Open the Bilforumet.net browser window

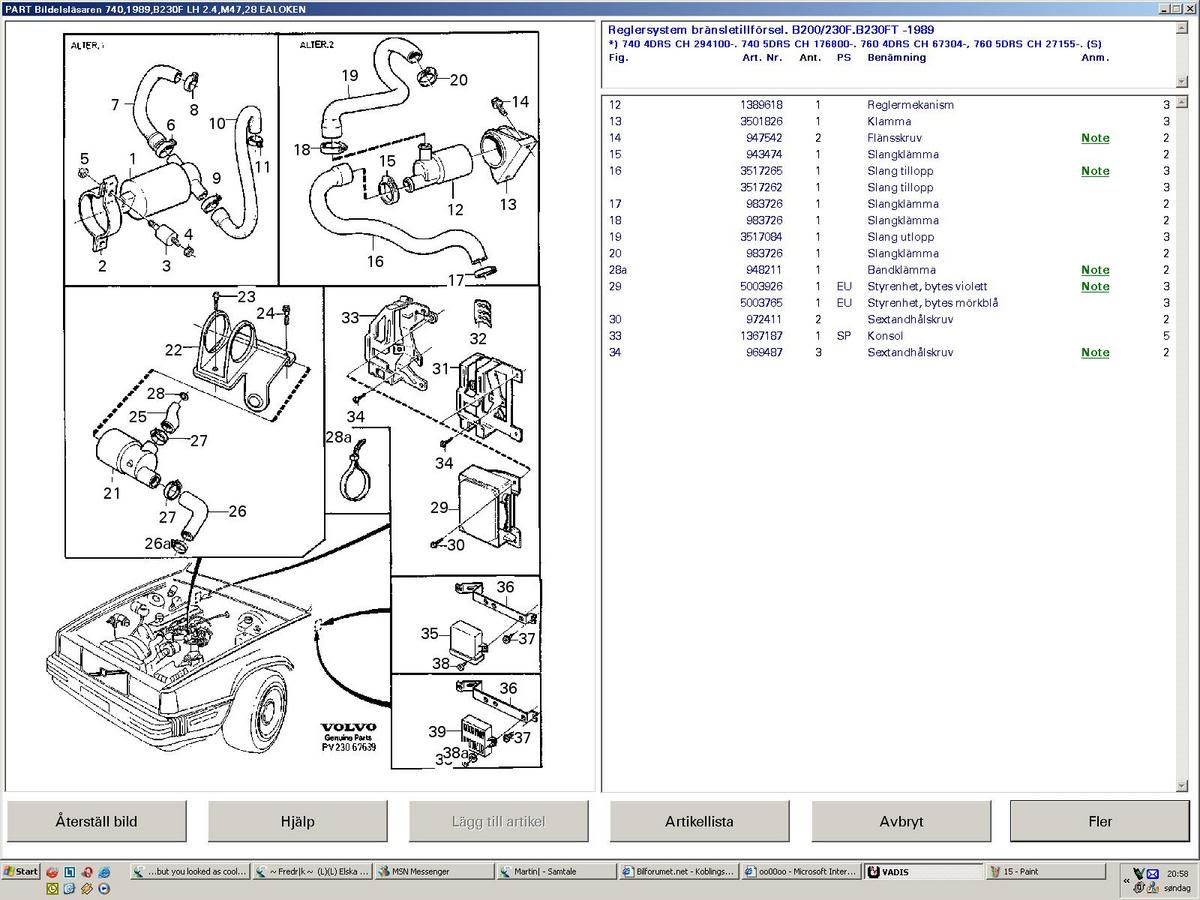coord(678,871)
